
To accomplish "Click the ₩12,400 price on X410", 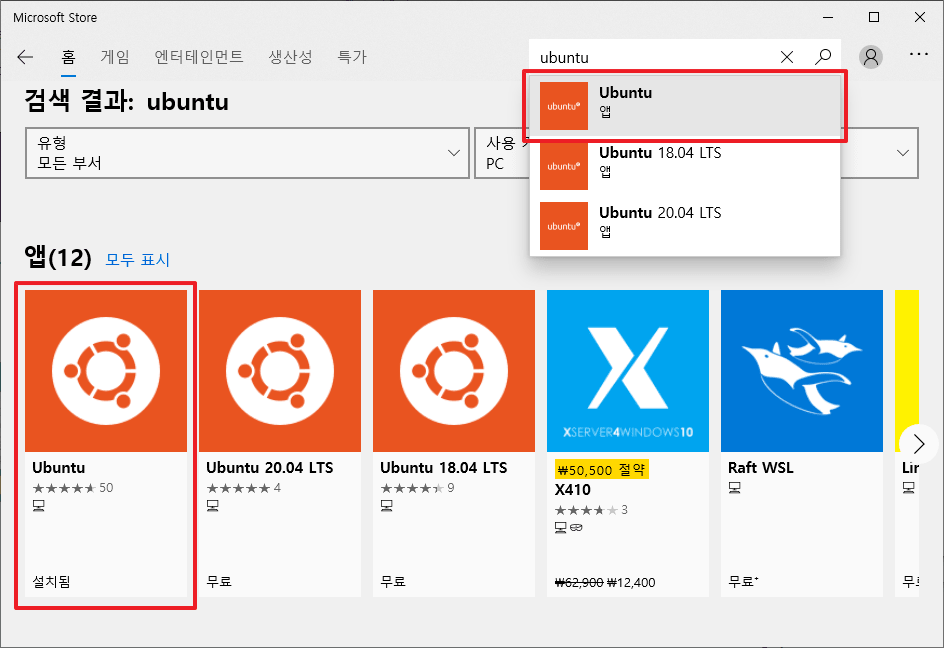I will tap(631, 582).
